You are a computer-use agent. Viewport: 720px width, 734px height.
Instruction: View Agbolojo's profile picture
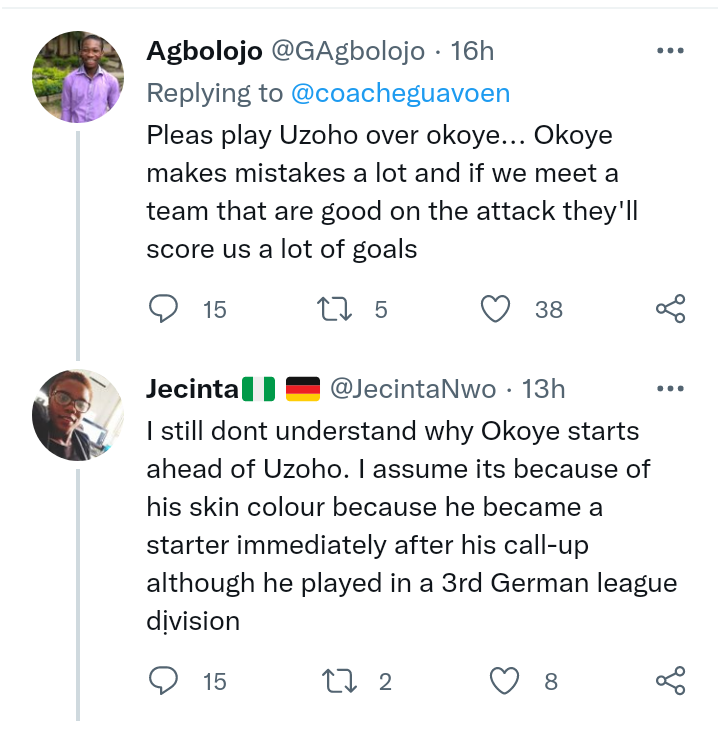[x=77, y=78]
